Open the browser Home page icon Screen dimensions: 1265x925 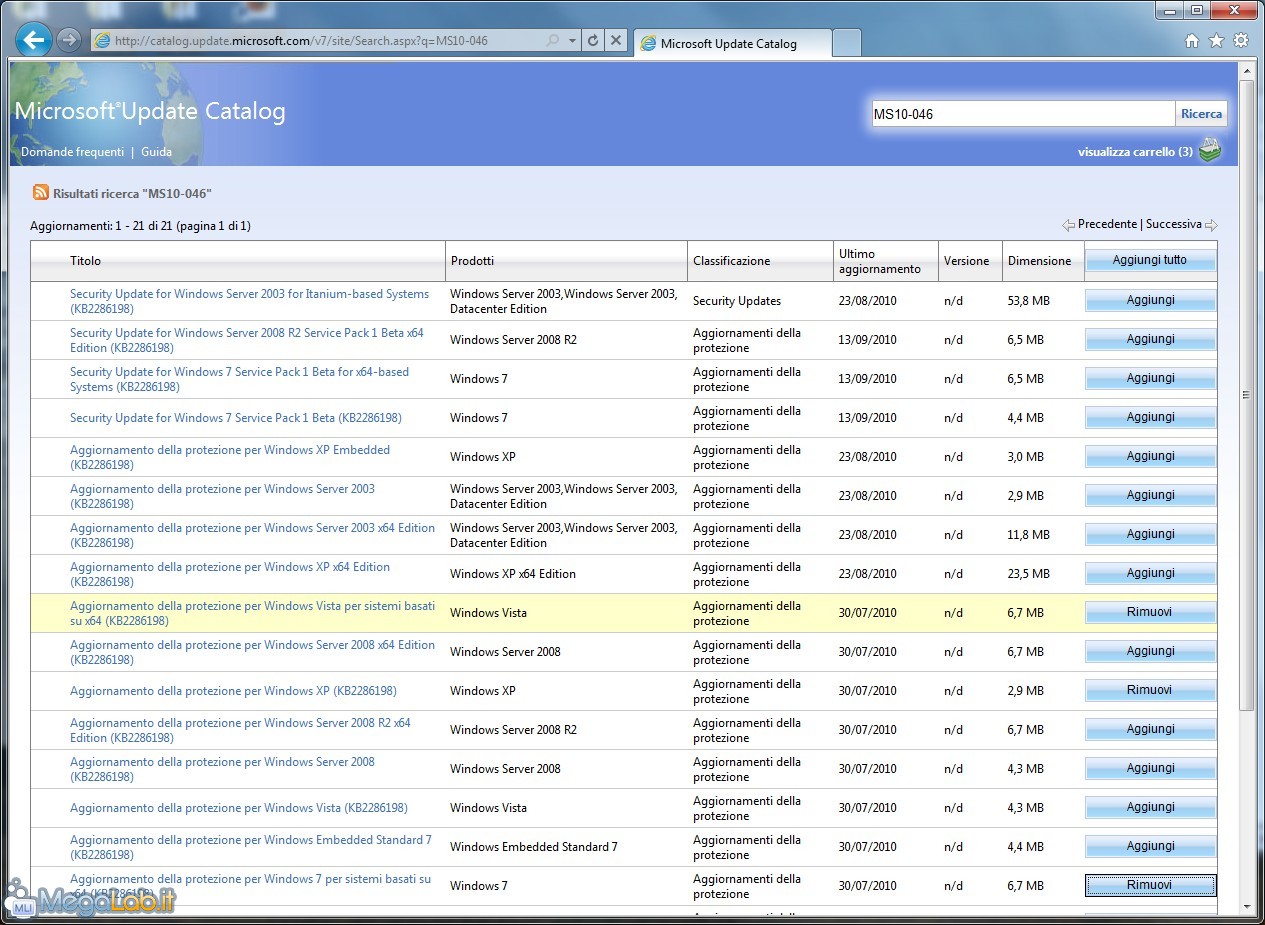click(1191, 41)
